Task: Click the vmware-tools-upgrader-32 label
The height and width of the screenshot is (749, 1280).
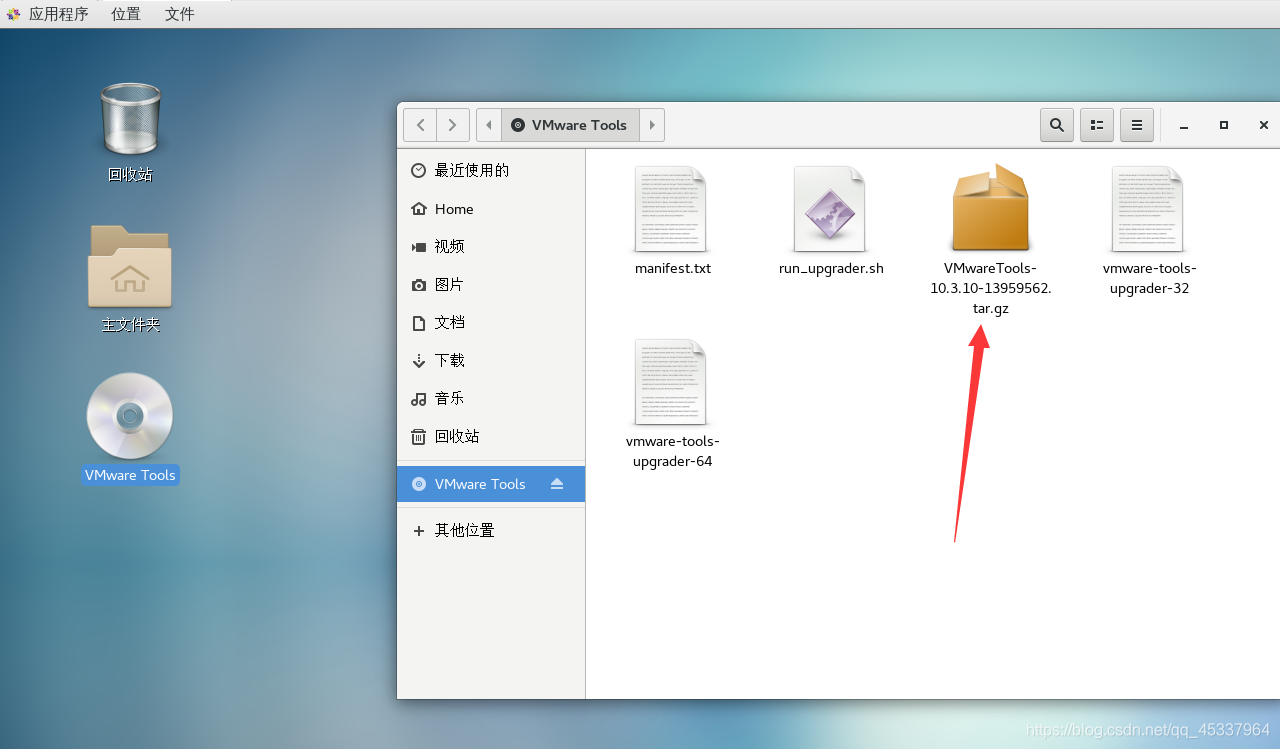Action: pyautogui.click(x=1150, y=279)
